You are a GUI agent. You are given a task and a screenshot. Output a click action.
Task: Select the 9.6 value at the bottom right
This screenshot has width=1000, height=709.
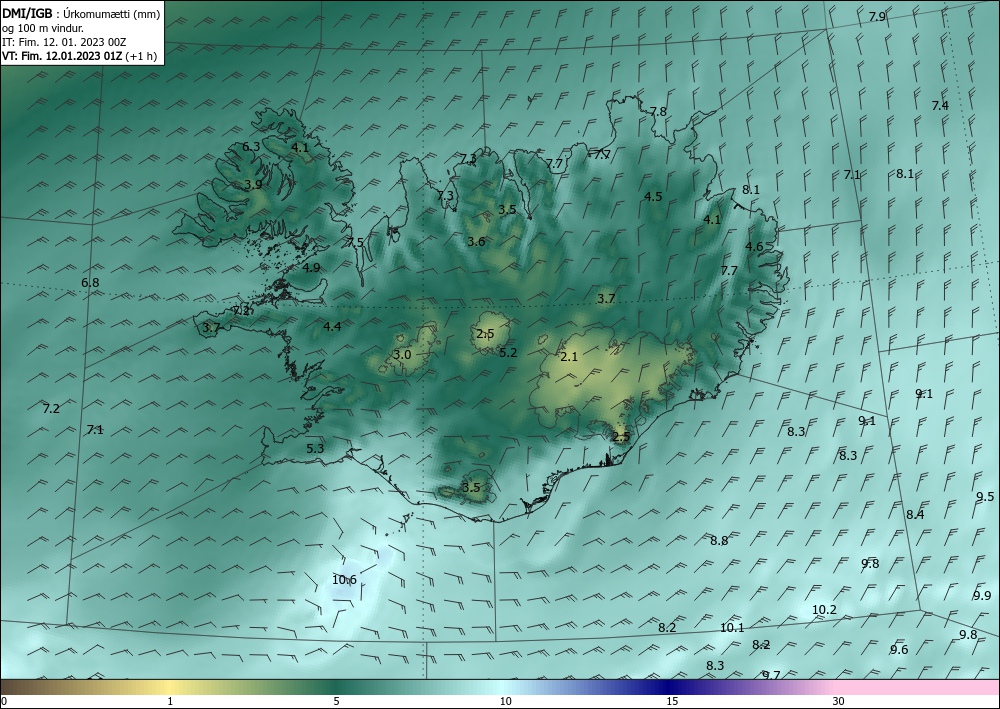(x=899, y=650)
